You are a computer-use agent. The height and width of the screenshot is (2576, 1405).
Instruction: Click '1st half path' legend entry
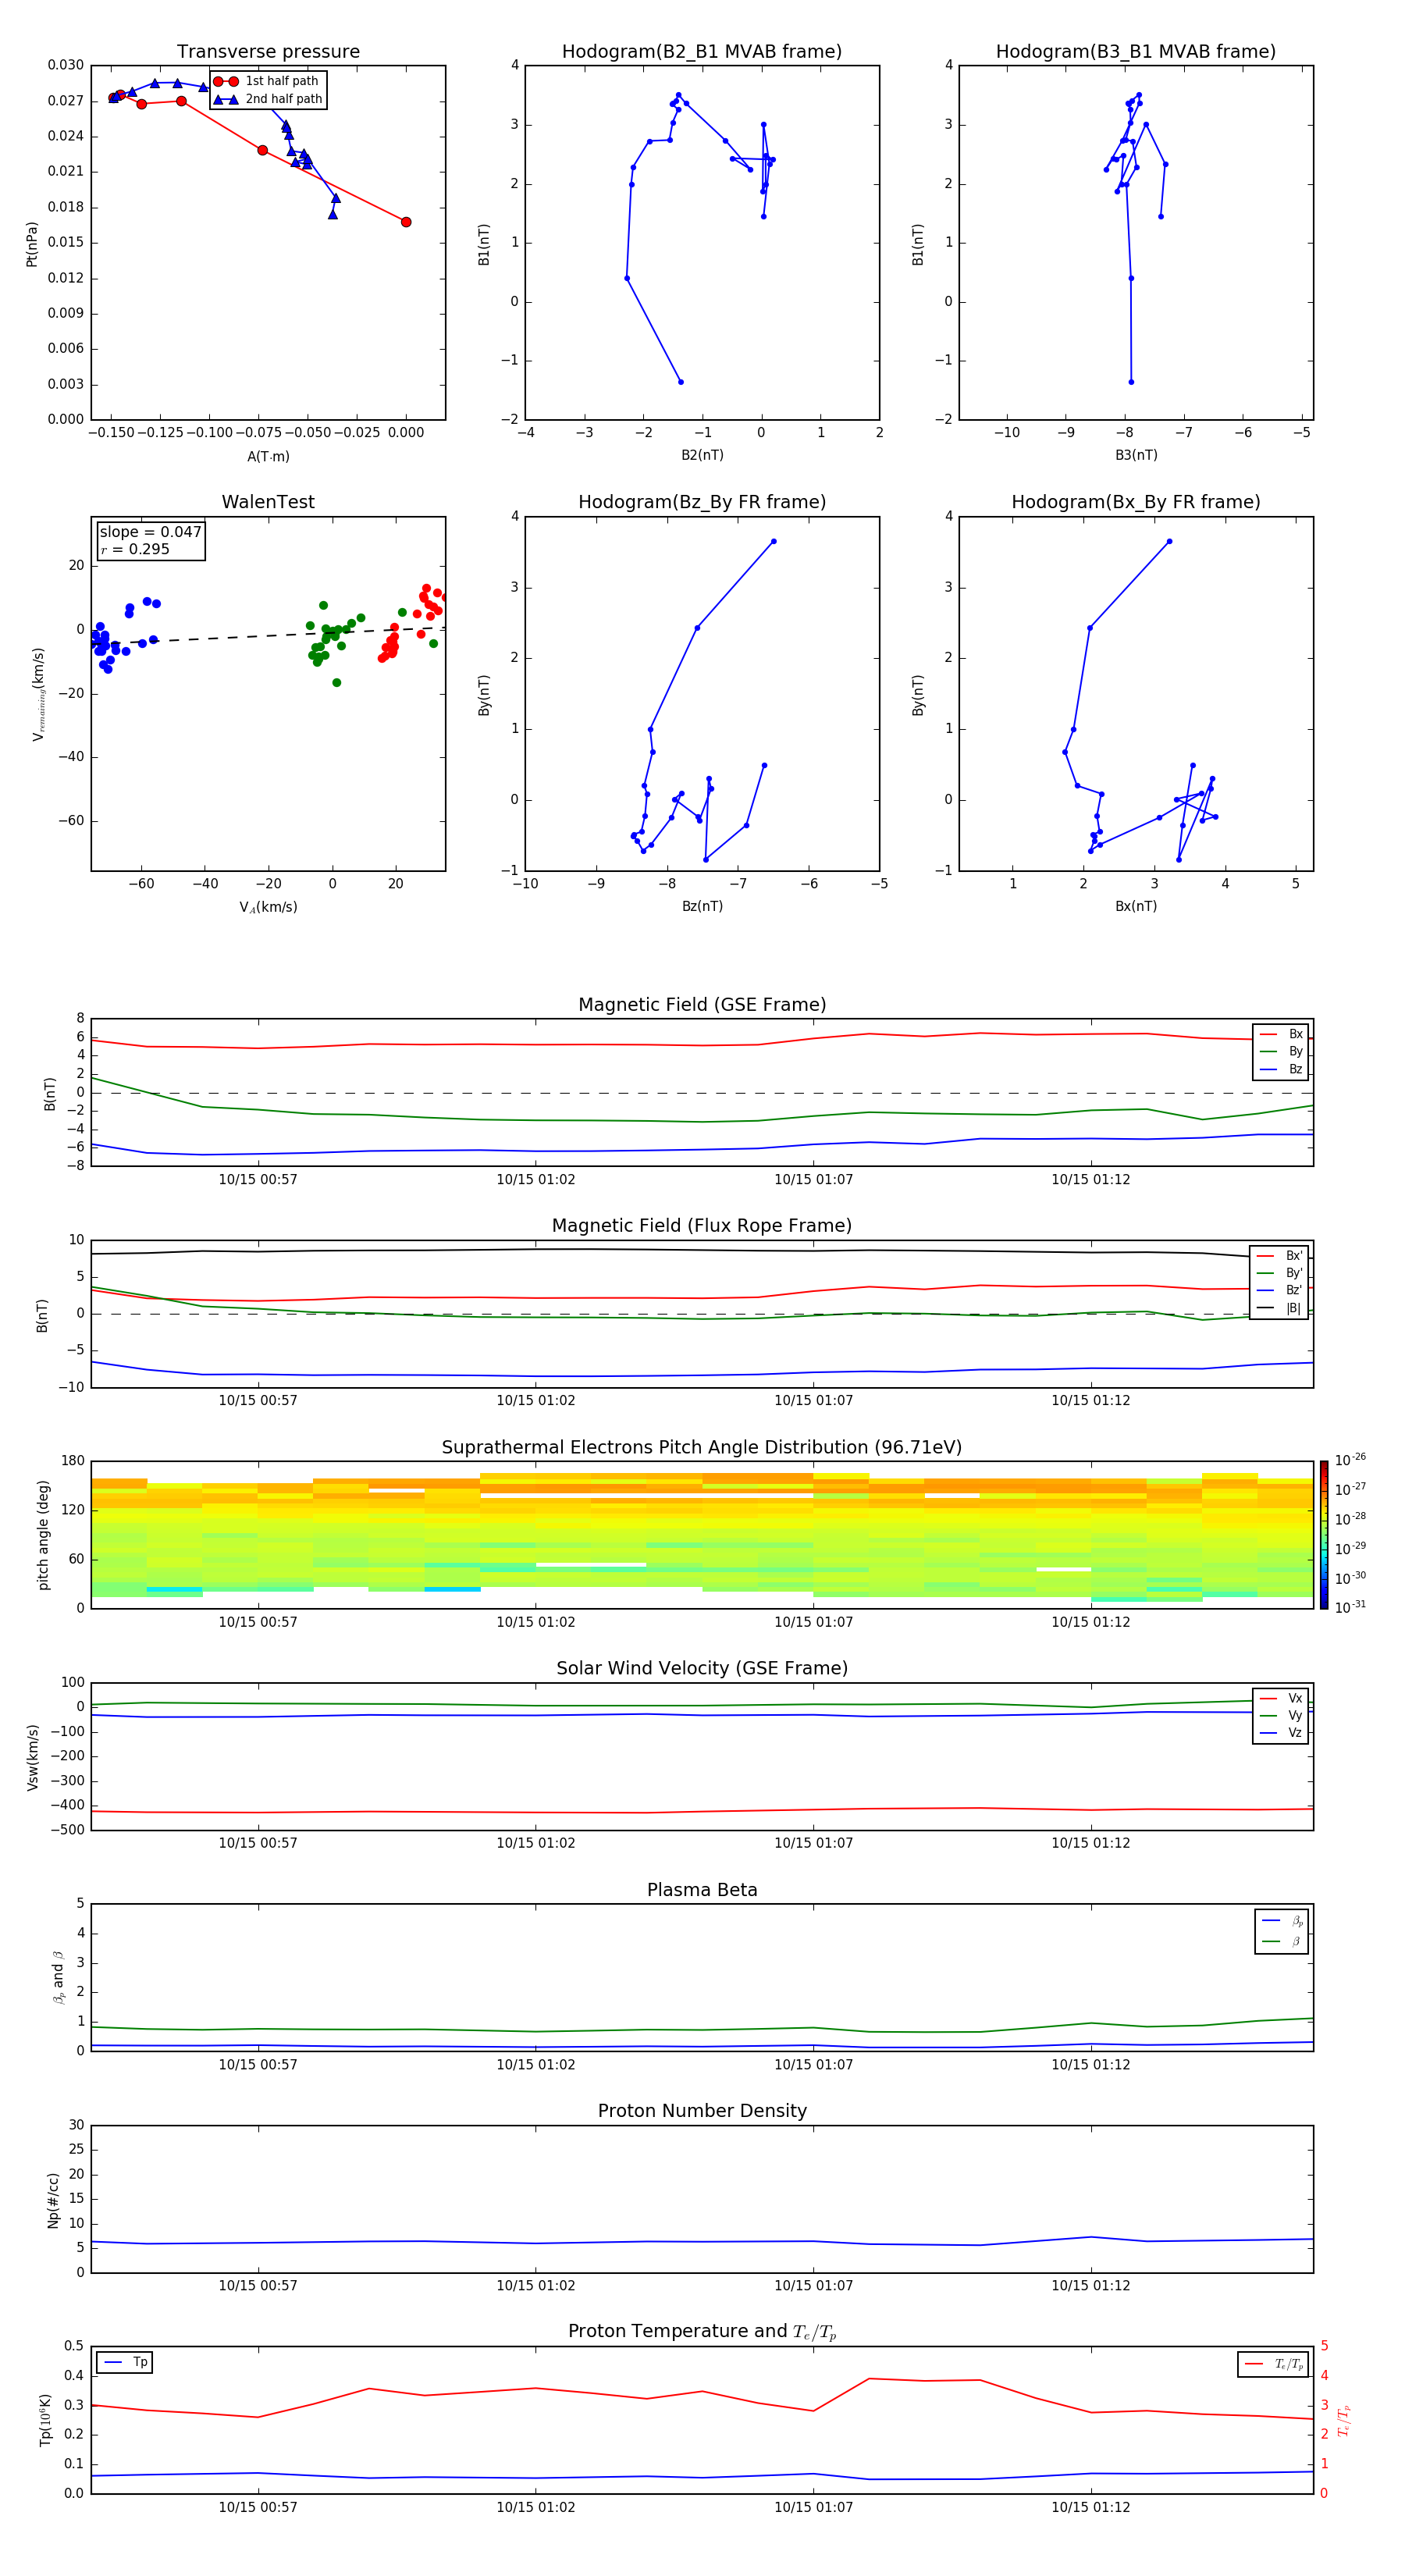pyautogui.click(x=267, y=81)
